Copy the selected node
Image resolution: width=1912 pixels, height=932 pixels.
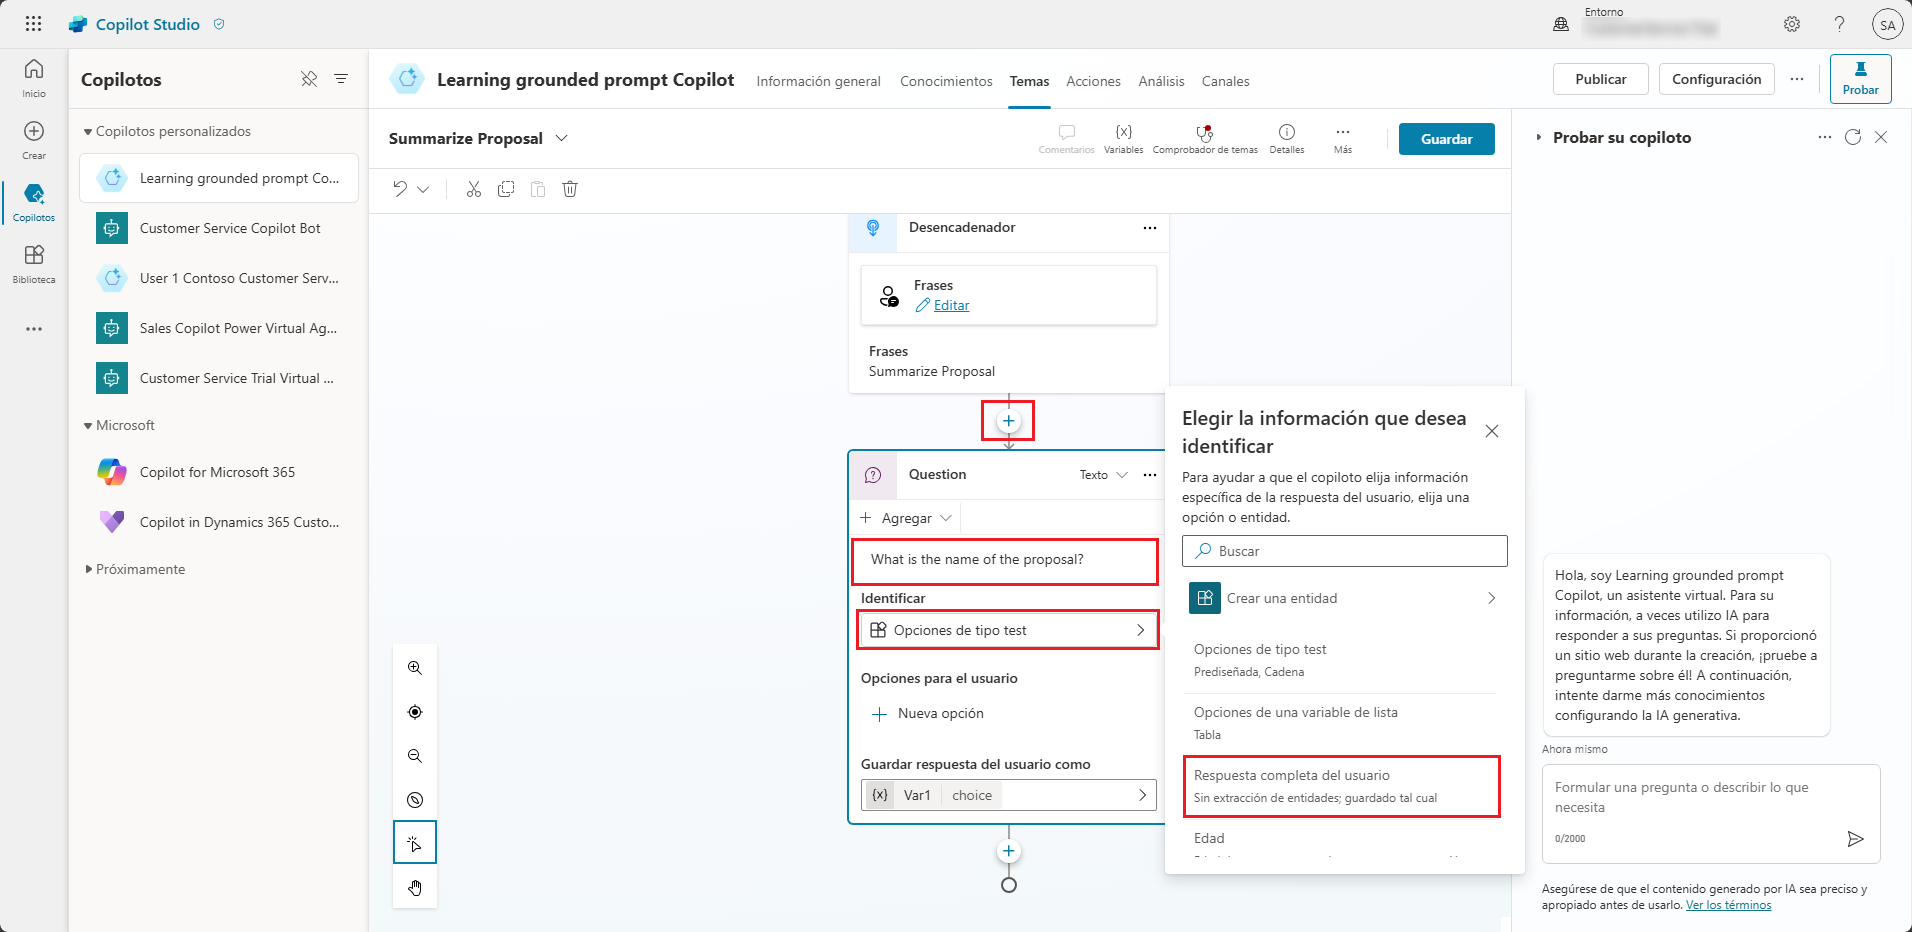pyautogui.click(x=506, y=189)
